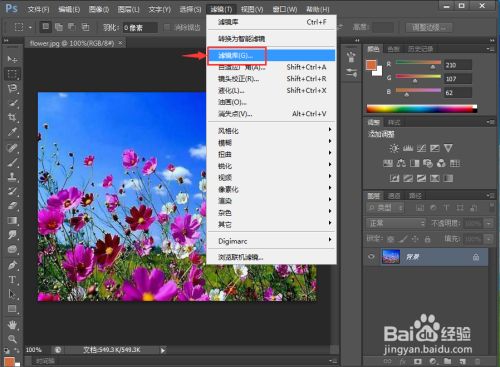
Task: Create a new layer with bottom icon
Action: tap(463, 361)
